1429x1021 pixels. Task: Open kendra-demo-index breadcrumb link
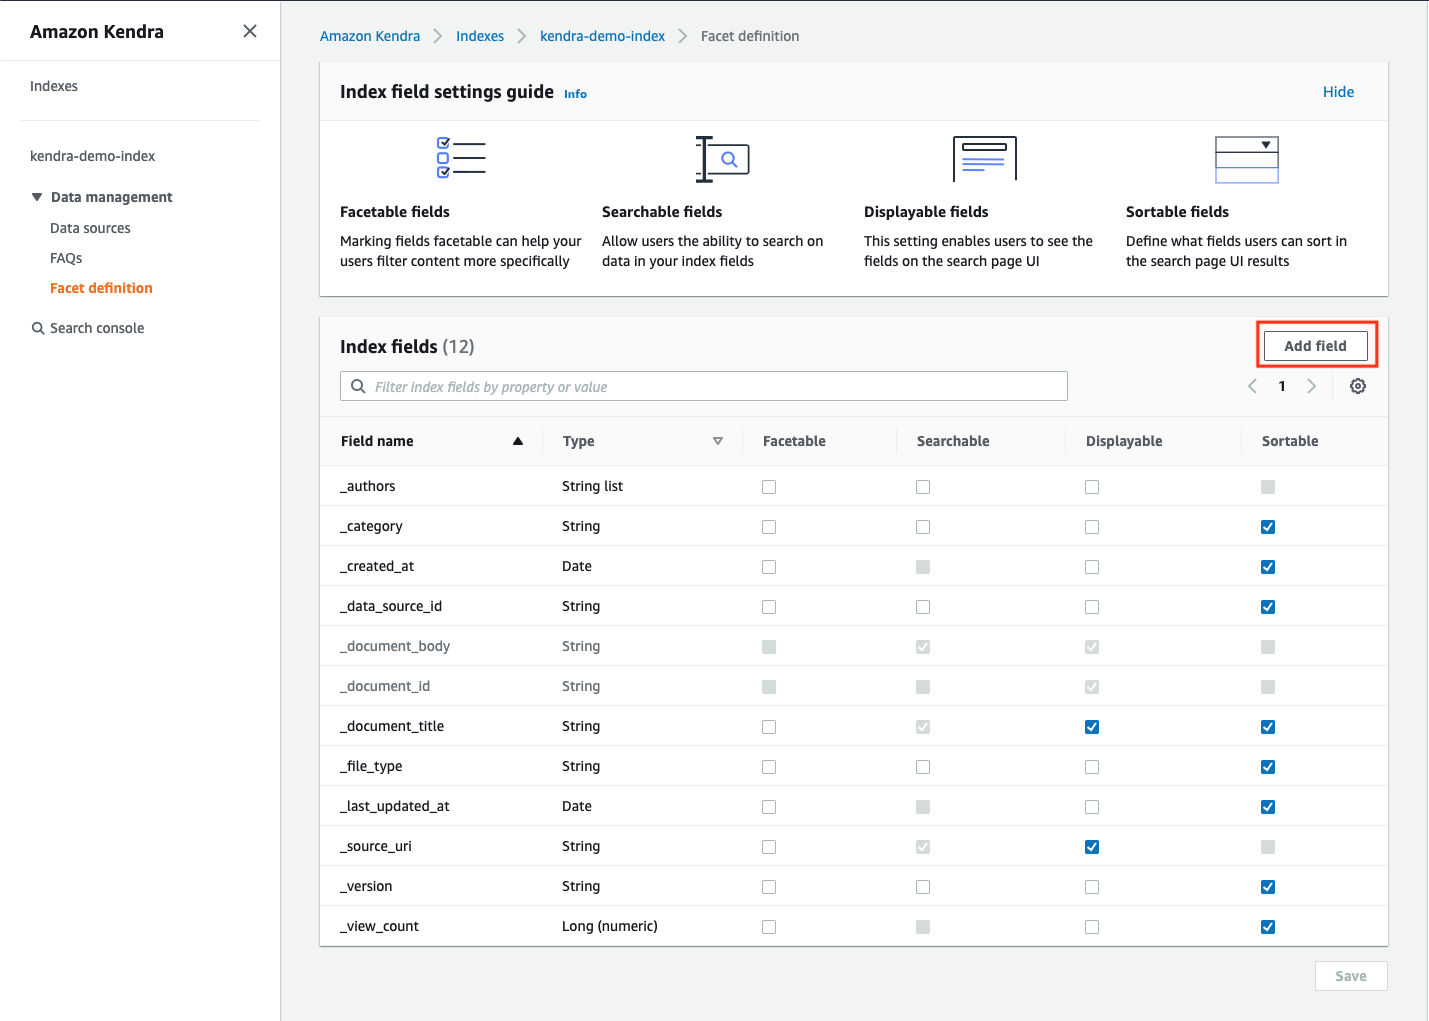point(602,36)
